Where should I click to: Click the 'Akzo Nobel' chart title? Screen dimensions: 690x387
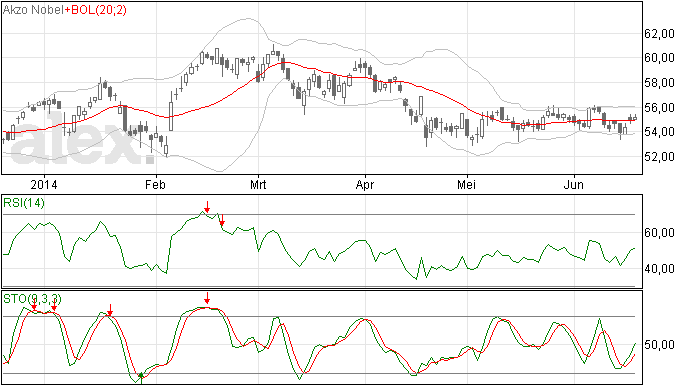coord(33,10)
